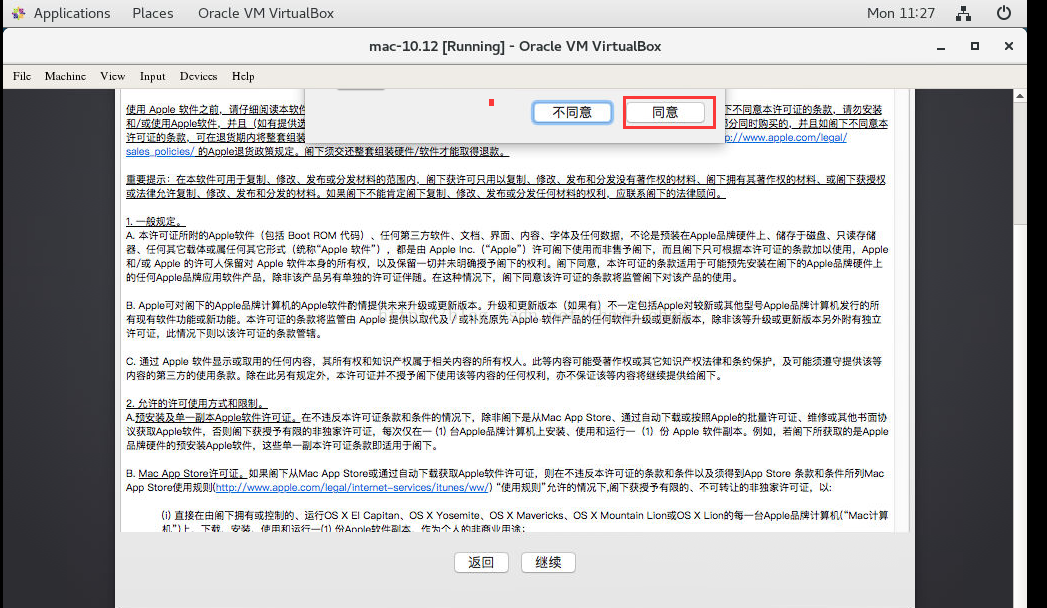
Task: Minimize the VirtualBox window
Action: click(941, 47)
